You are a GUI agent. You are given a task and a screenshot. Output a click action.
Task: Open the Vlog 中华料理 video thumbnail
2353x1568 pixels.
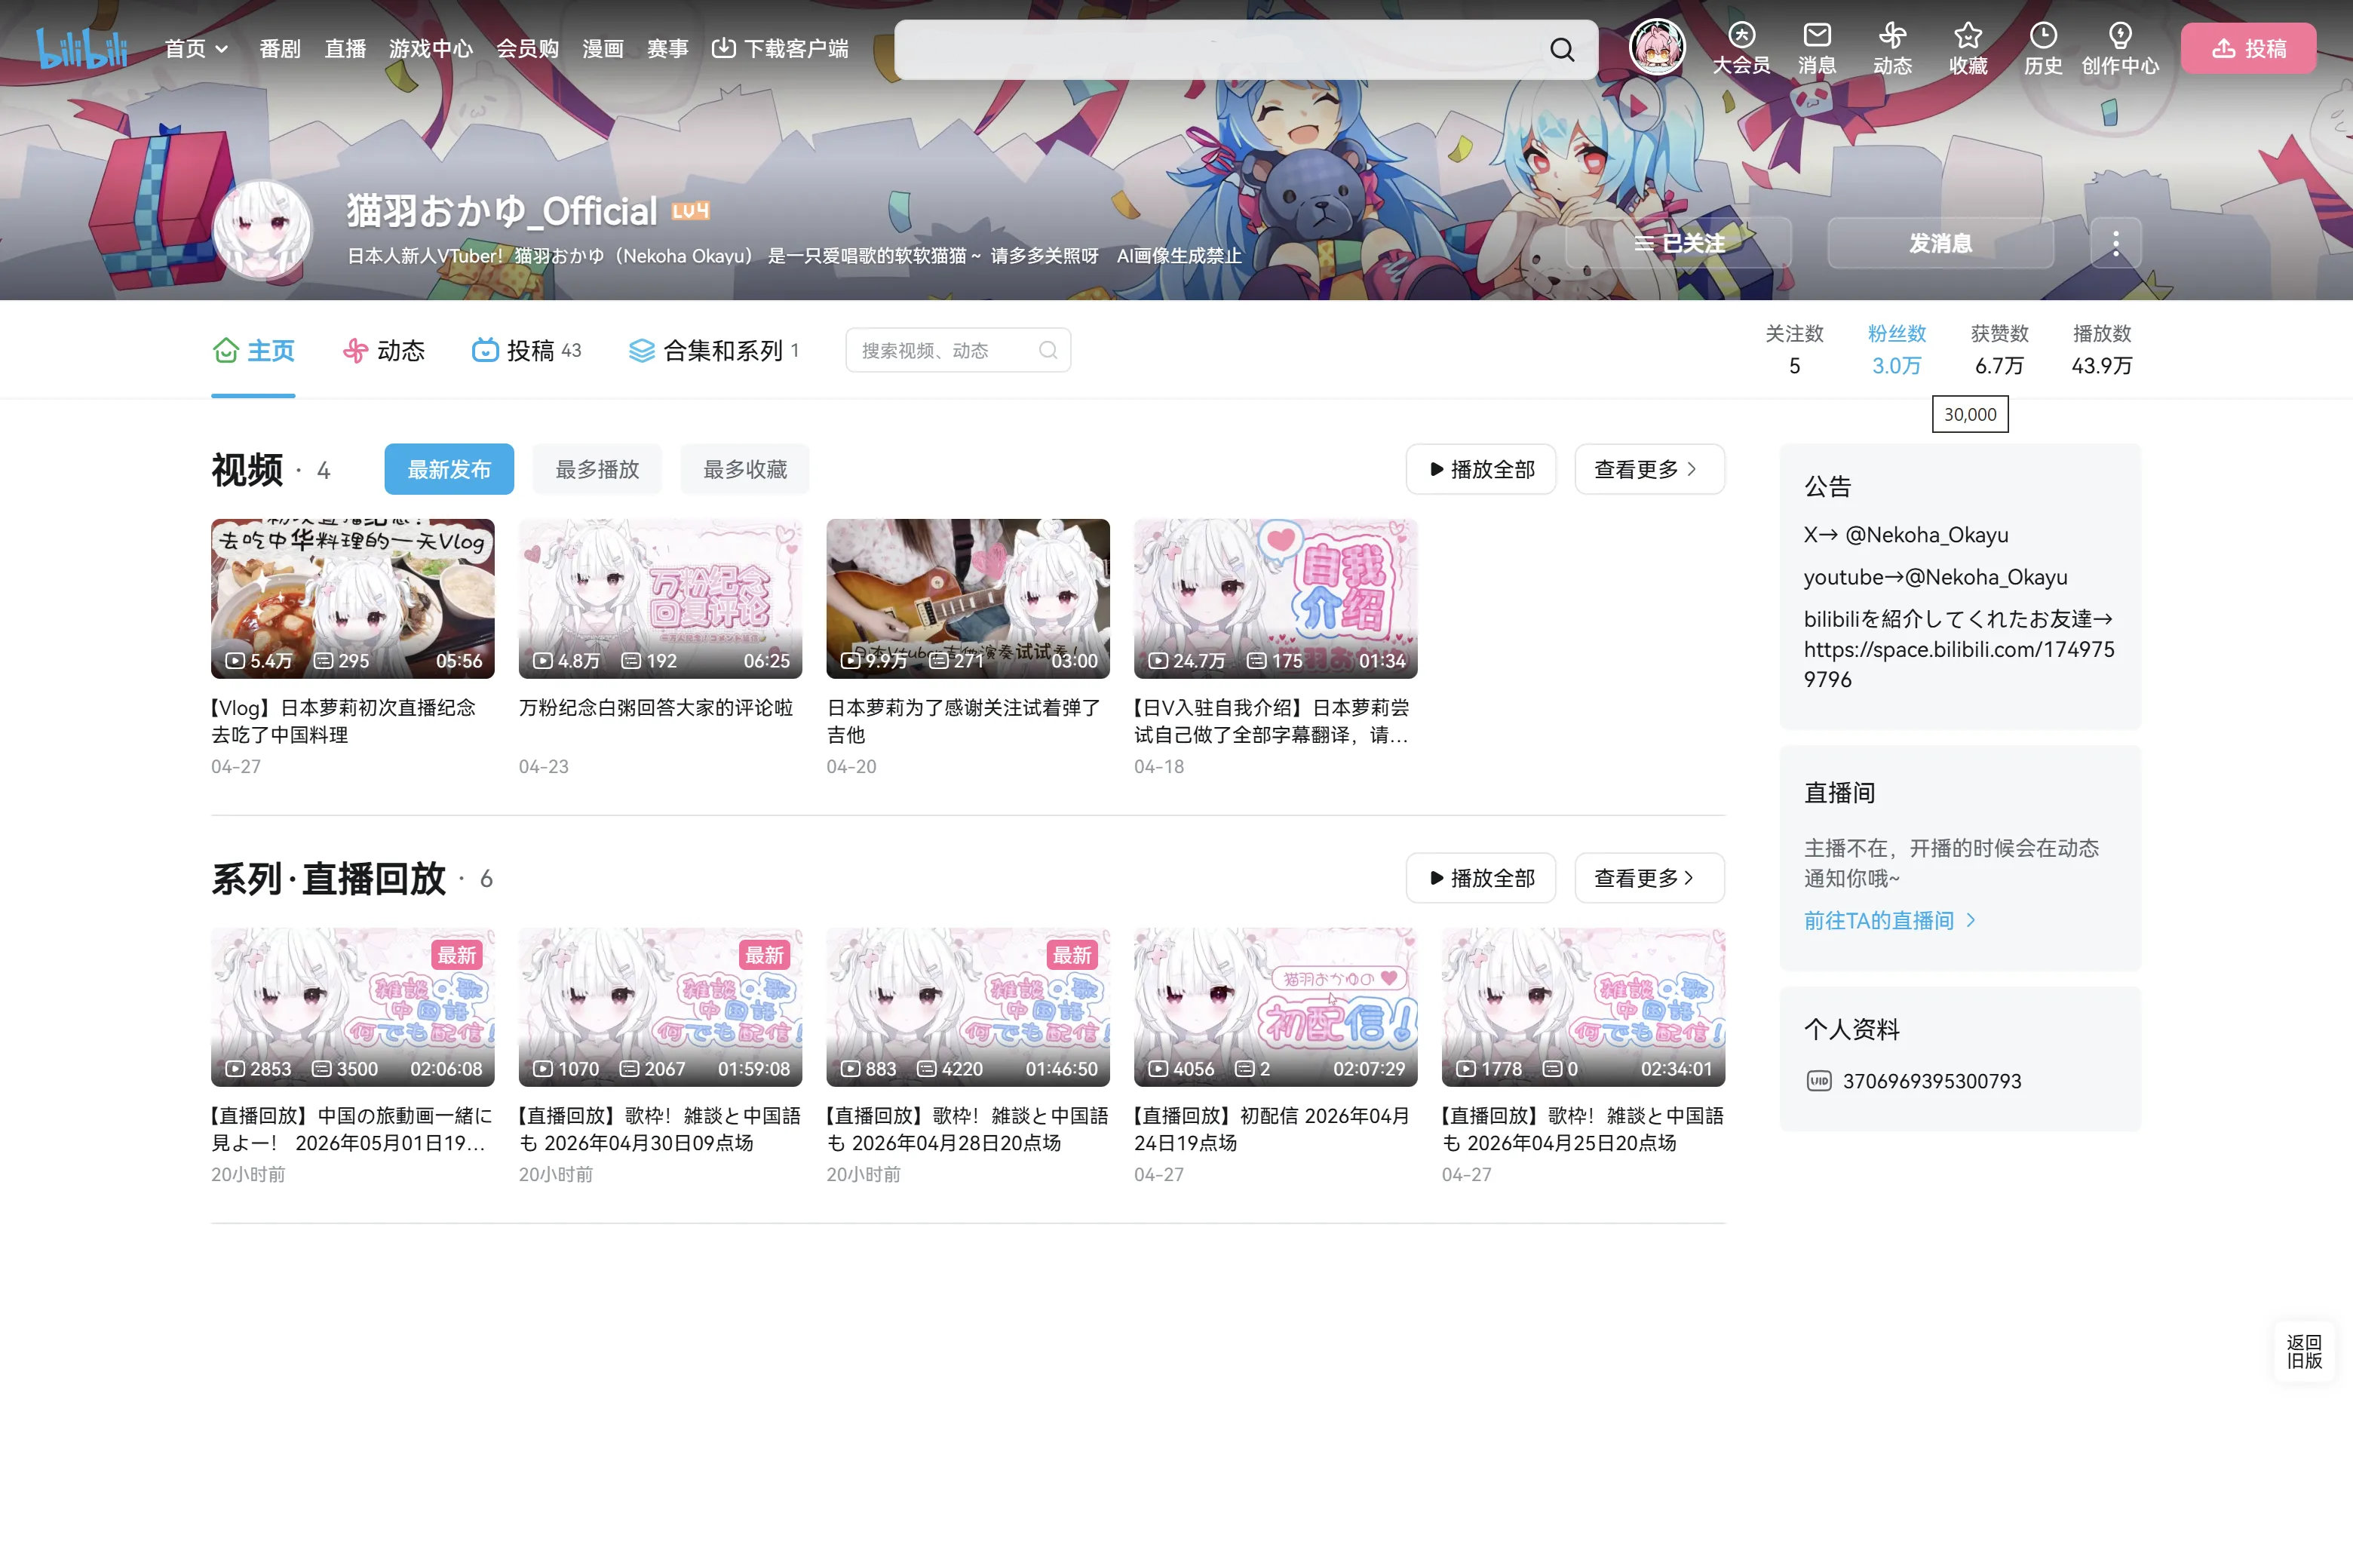(353, 598)
